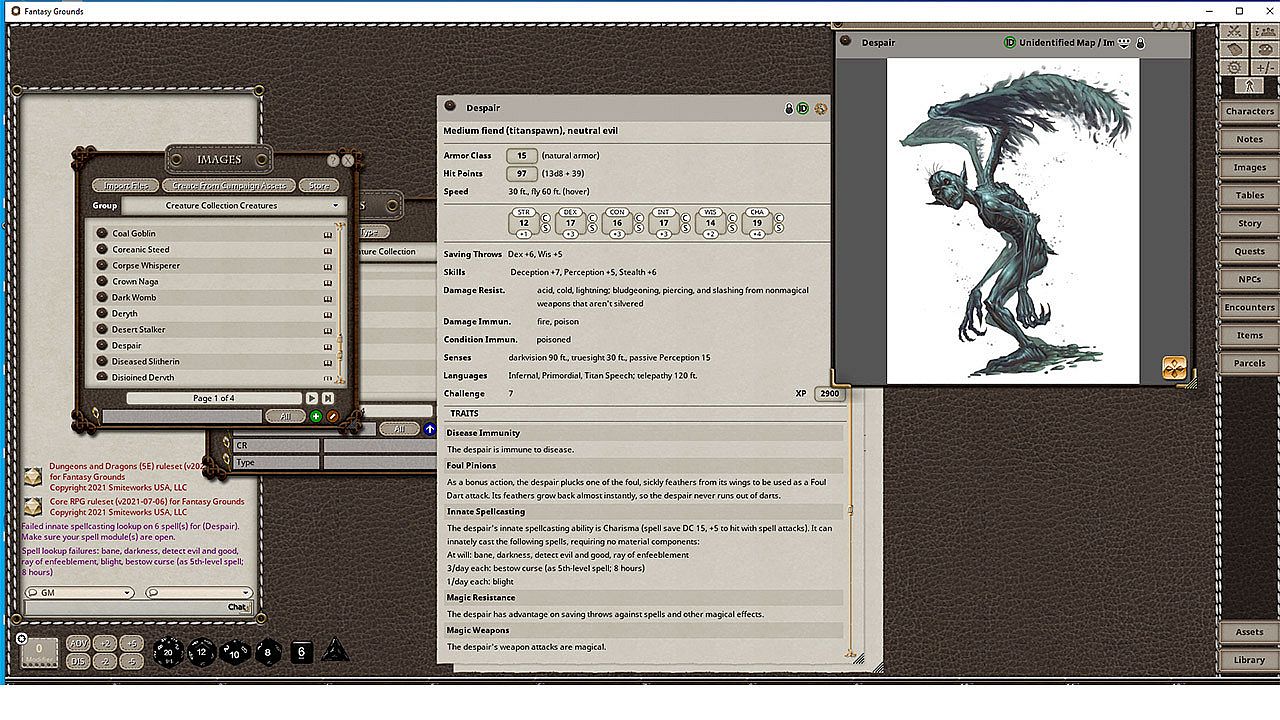Open the GM speaker dropdown in chat
This screenshot has width=1280, height=720.
80,593
